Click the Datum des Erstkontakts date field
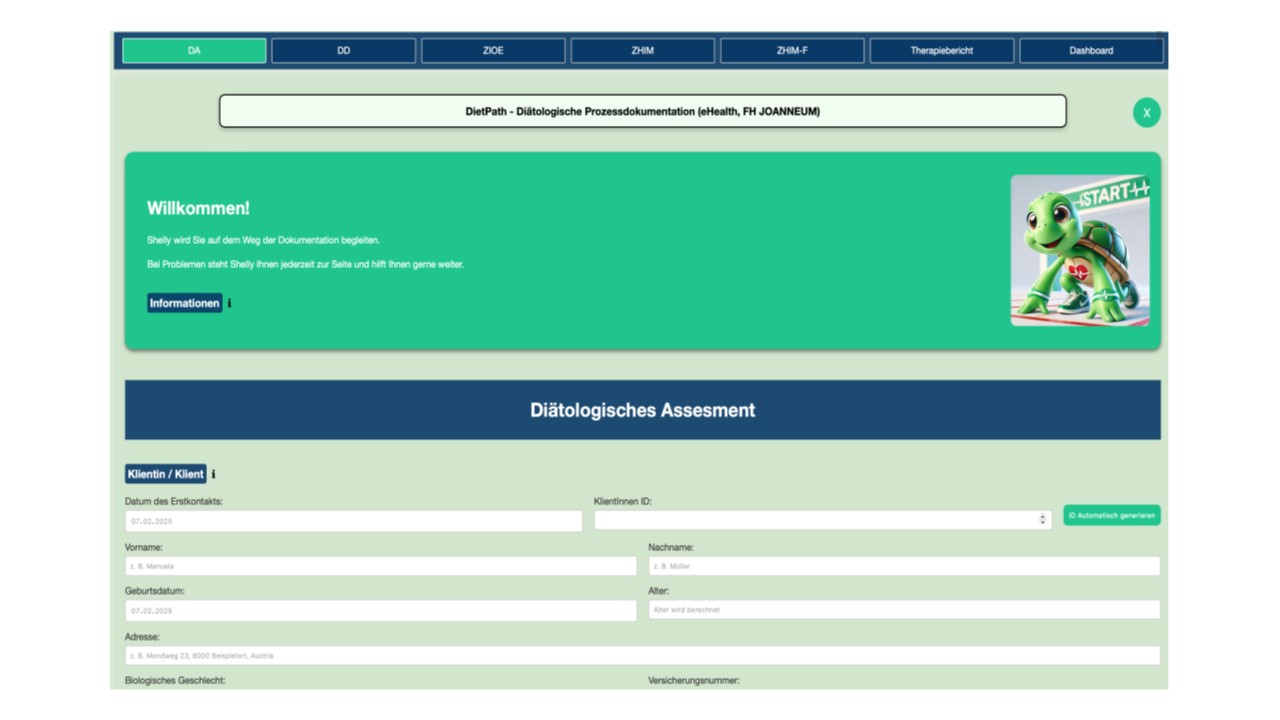 tap(353, 521)
